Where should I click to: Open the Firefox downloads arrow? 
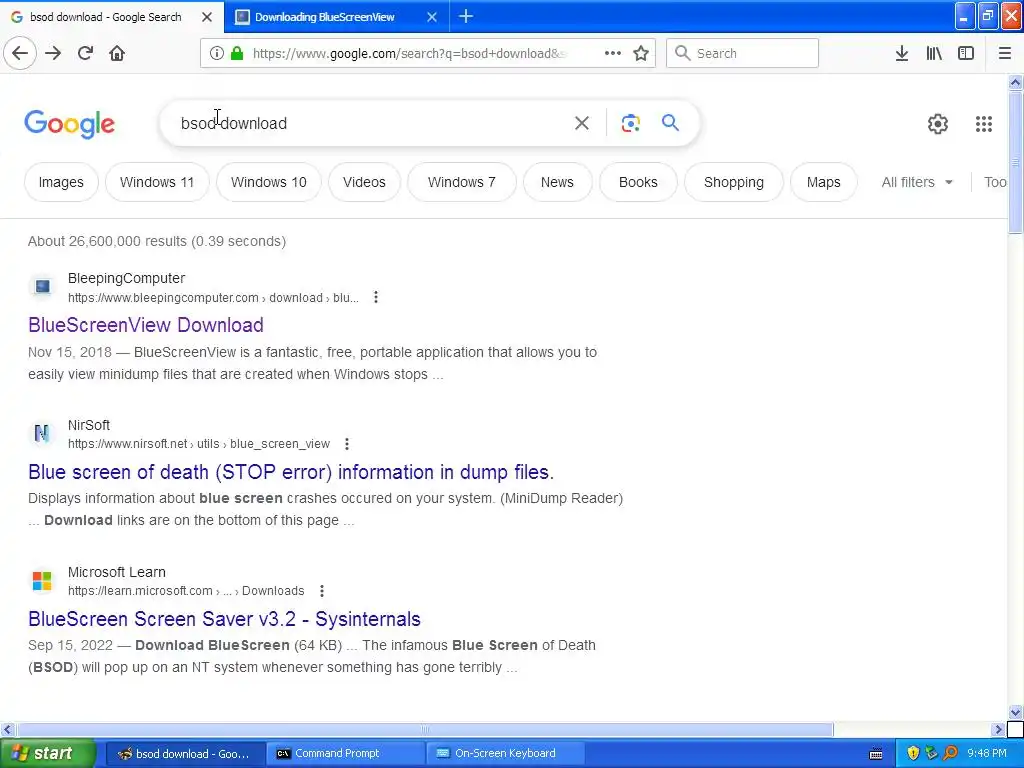[902, 54]
